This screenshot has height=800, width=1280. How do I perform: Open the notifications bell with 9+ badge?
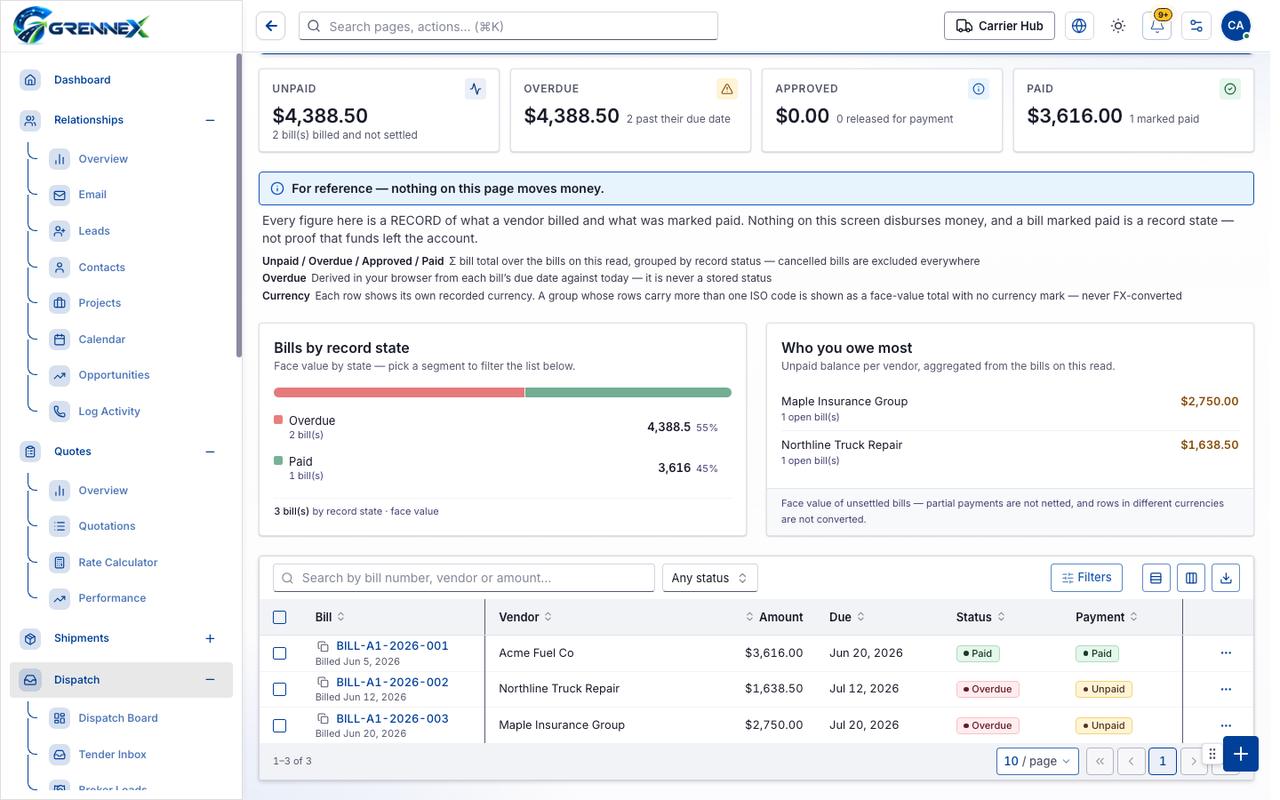1157,26
